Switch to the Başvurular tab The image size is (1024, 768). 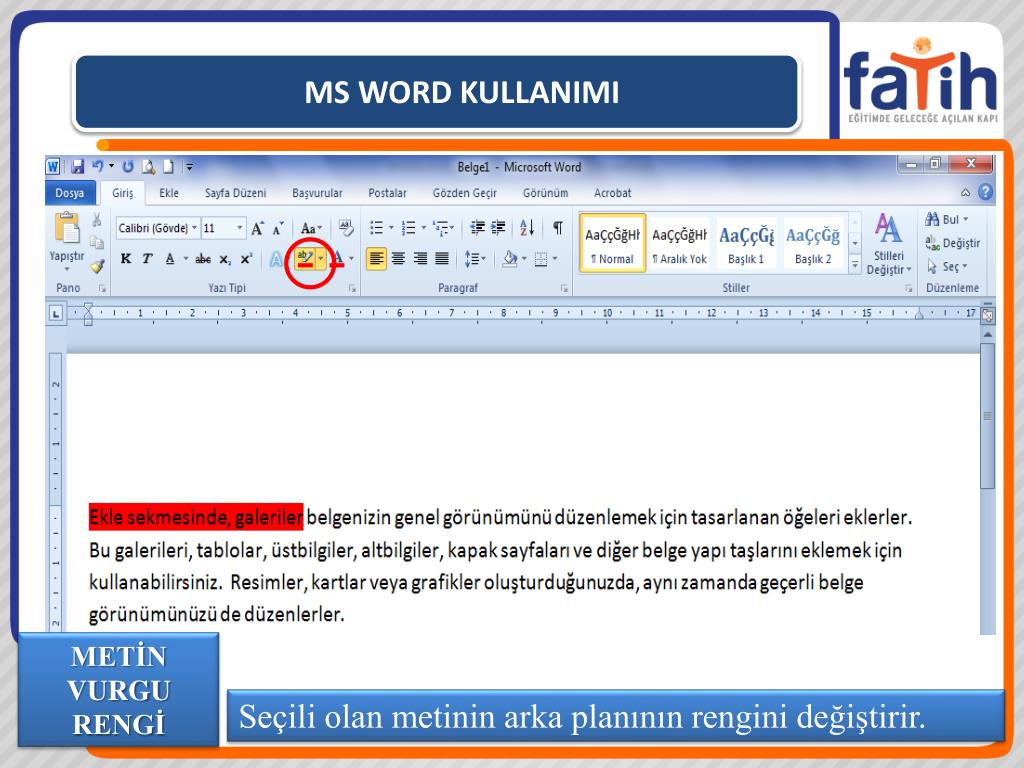point(317,193)
